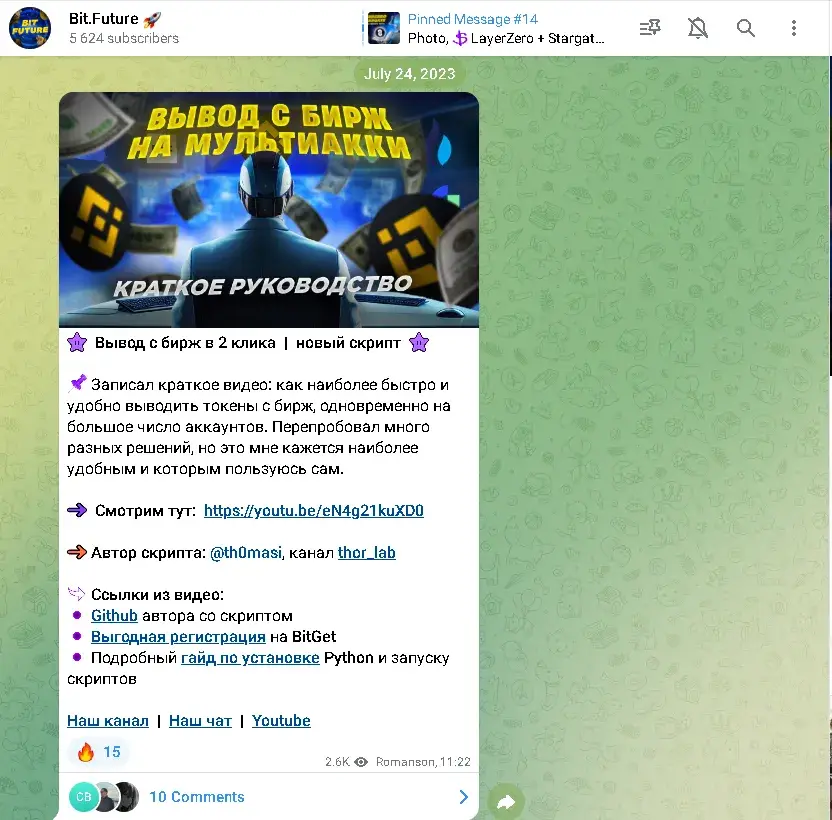Click the Romanson, 11:22 timestamp
Image resolution: width=832 pixels, height=820 pixels.
tap(423, 762)
